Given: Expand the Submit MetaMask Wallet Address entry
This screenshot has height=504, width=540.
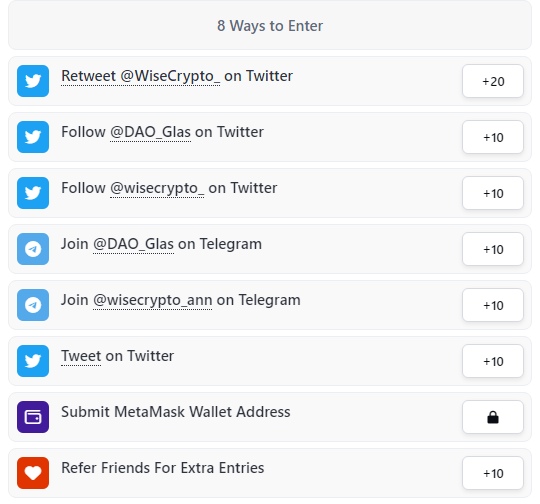Looking at the screenshot, I should (x=270, y=417).
